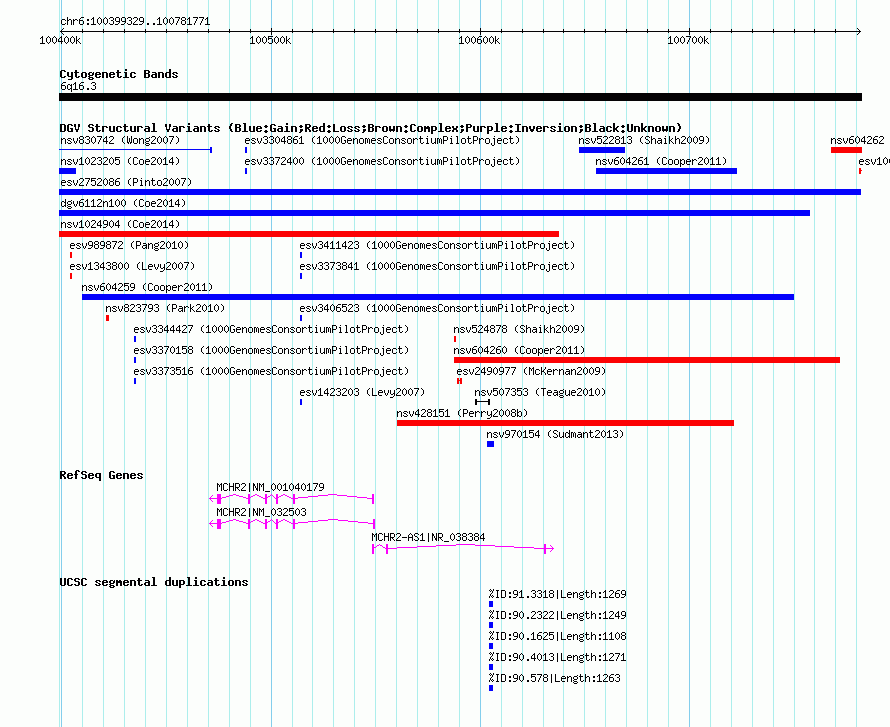Click the nsv823793 (Park2010) label

pyautogui.click(x=165, y=308)
